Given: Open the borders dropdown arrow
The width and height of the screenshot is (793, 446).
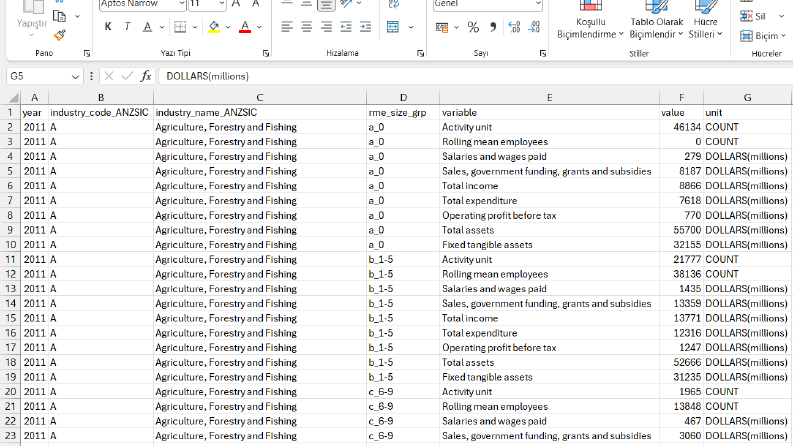Looking at the screenshot, I should 195,27.
